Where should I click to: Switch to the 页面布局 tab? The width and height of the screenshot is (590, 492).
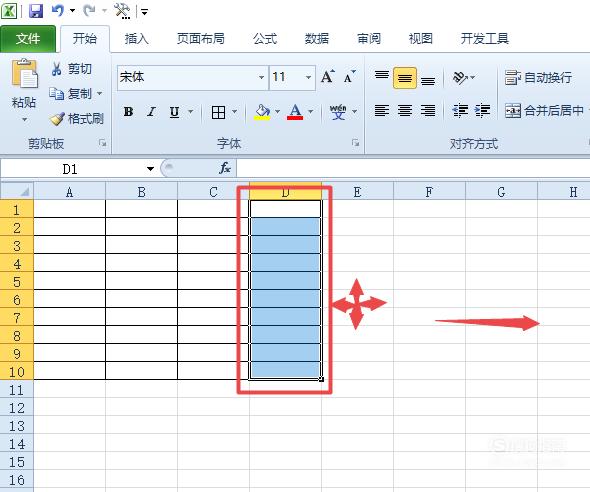coord(201,38)
